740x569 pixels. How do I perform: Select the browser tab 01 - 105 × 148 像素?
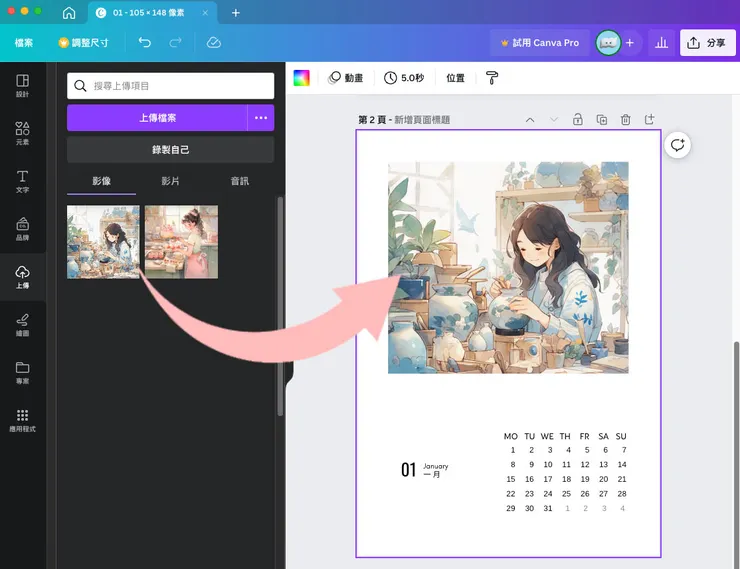coord(148,13)
